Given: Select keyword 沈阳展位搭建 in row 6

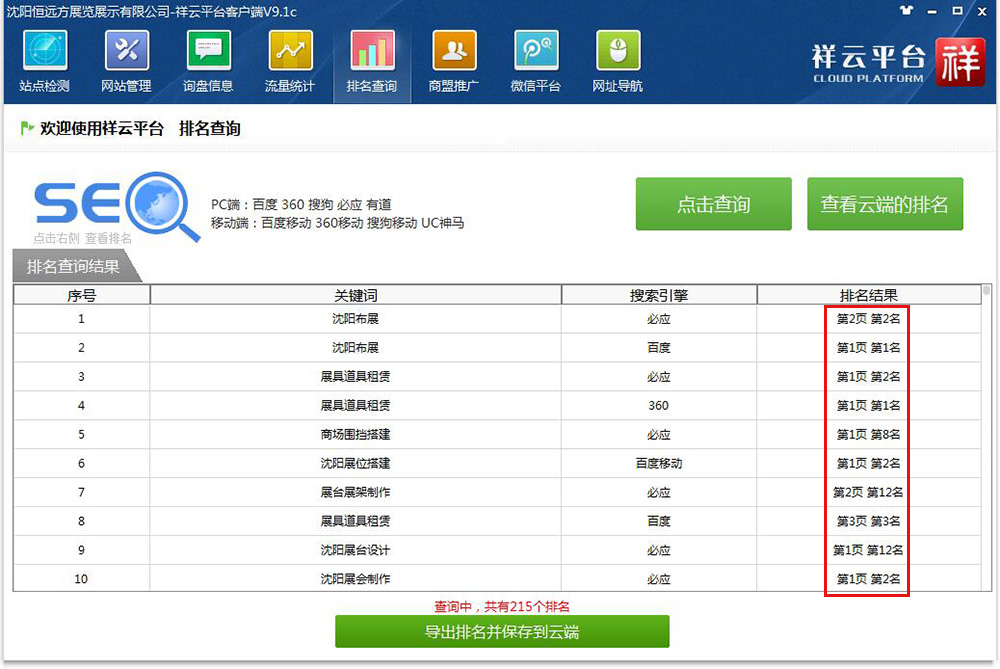Looking at the screenshot, I should (355, 464).
